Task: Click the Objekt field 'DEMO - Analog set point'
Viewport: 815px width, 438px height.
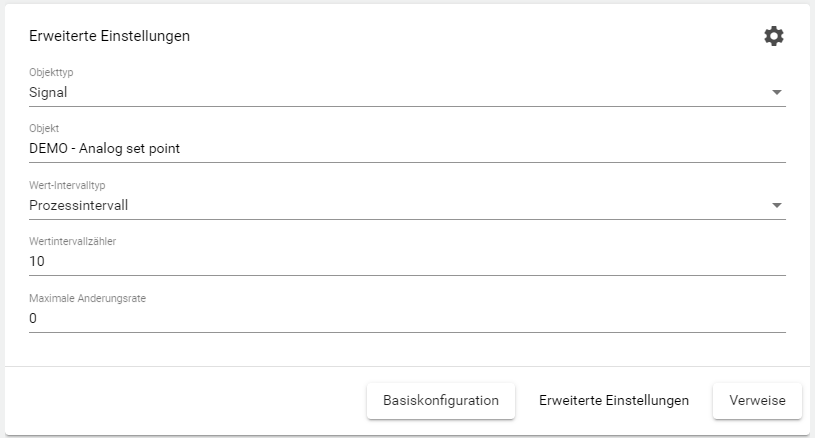Action: click(104, 149)
